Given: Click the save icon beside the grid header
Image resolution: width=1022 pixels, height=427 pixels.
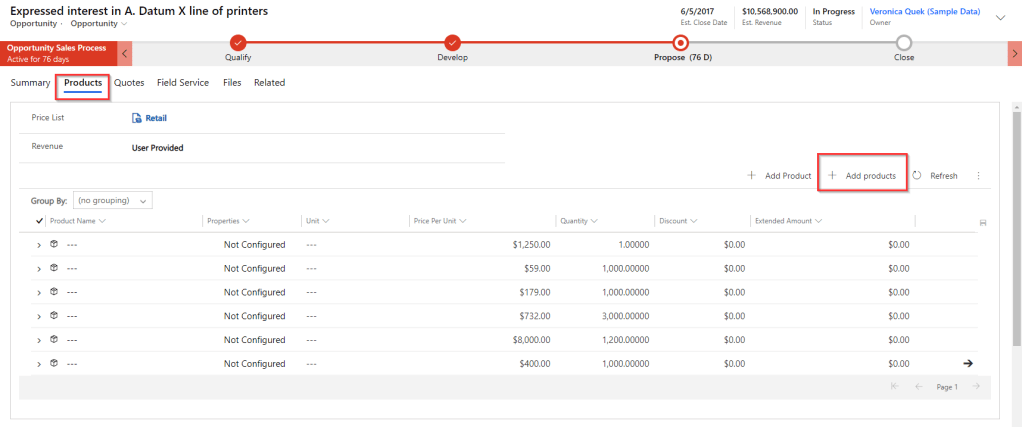Looking at the screenshot, I should (x=983, y=222).
